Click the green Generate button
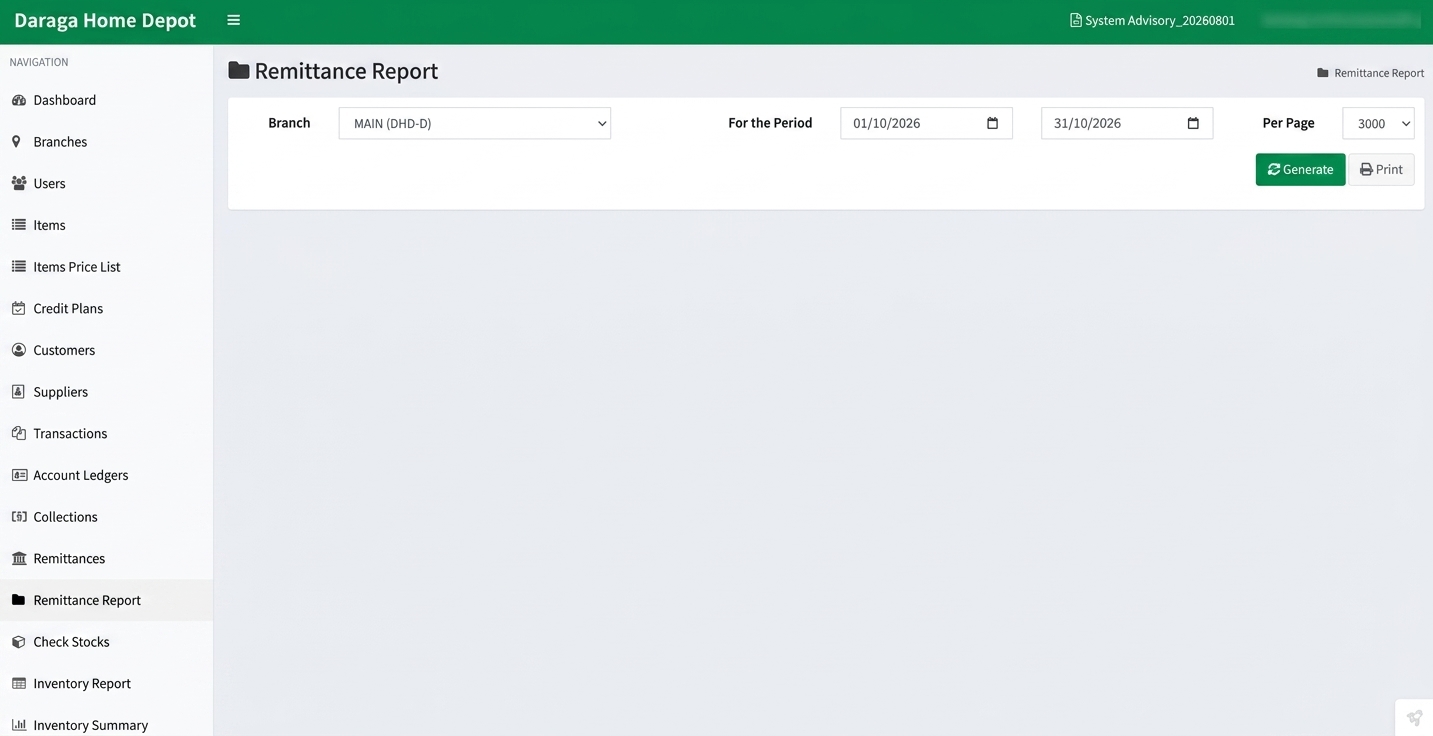The image size is (1433, 736). point(1300,169)
